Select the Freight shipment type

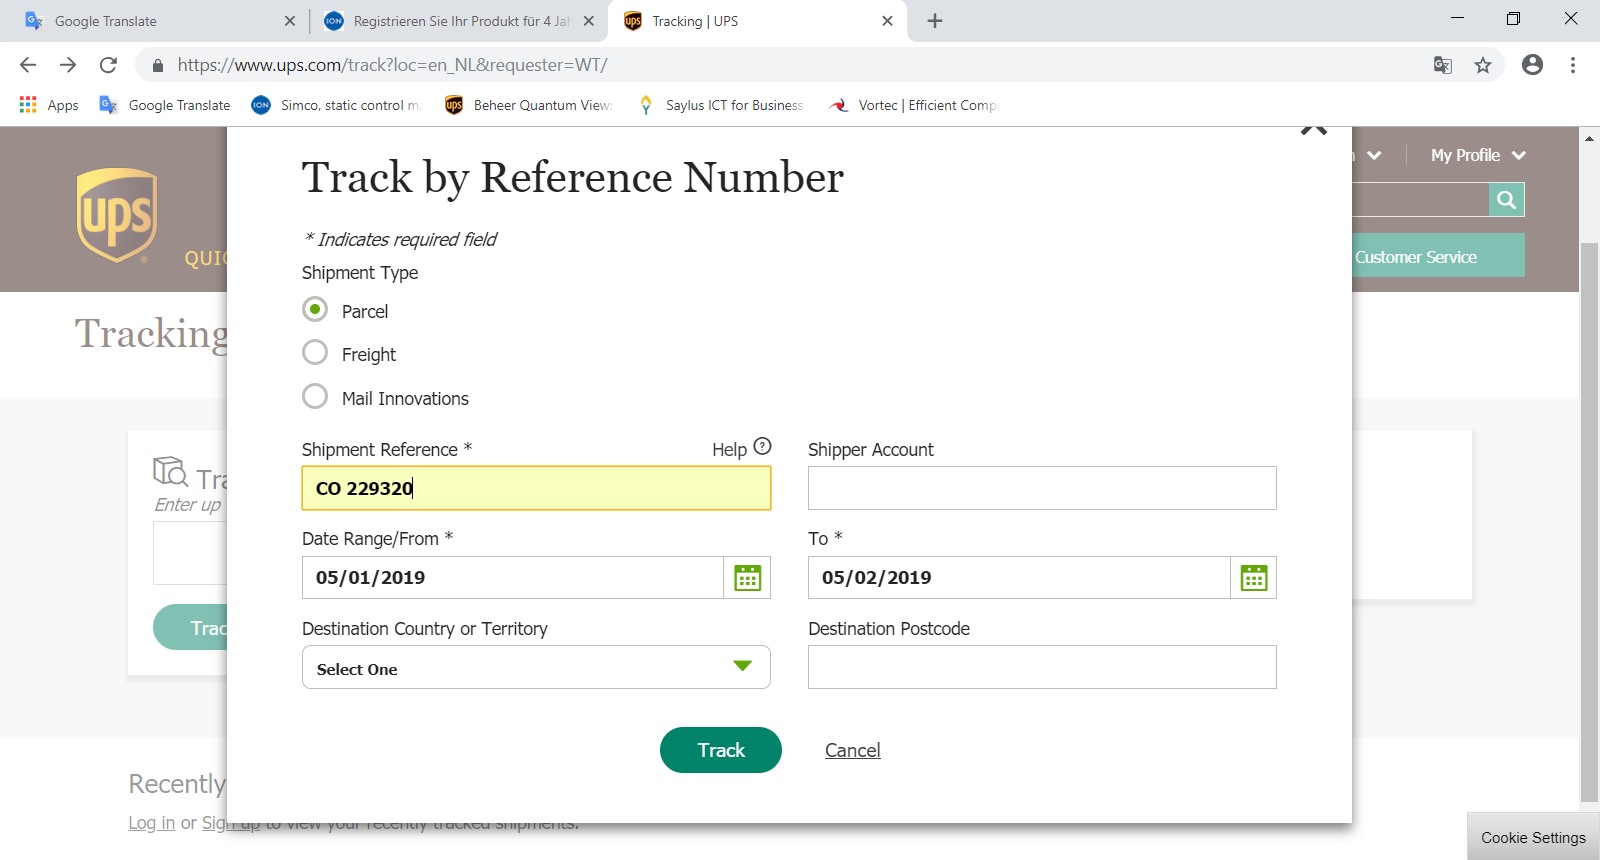pyautogui.click(x=315, y=352)
